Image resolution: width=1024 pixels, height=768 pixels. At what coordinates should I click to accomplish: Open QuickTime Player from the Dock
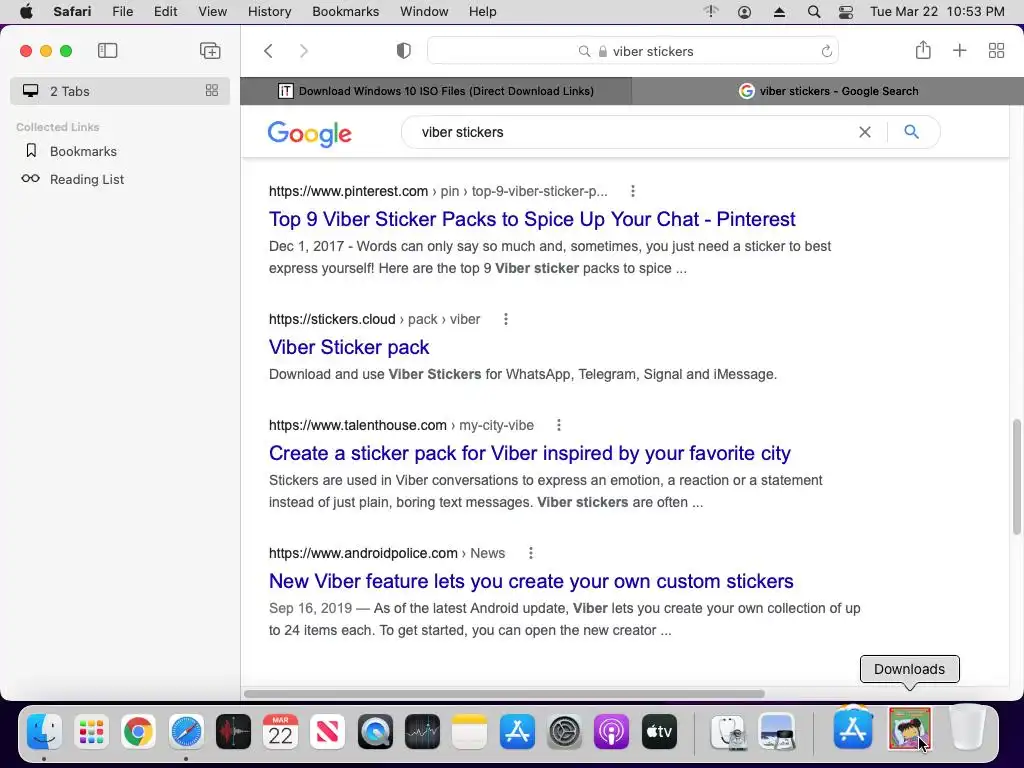(x=375, y=731)
